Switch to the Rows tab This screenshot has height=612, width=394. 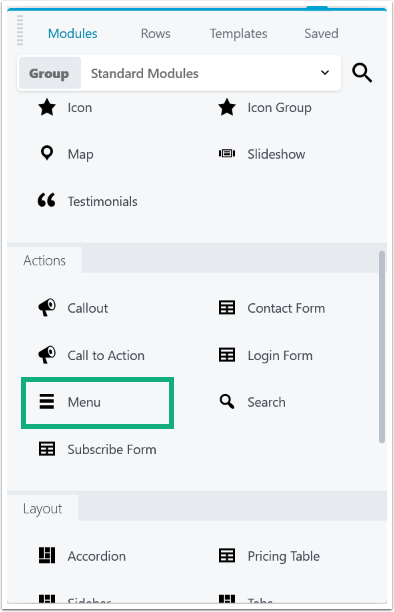pyautogui.click(x=155, y=34)
